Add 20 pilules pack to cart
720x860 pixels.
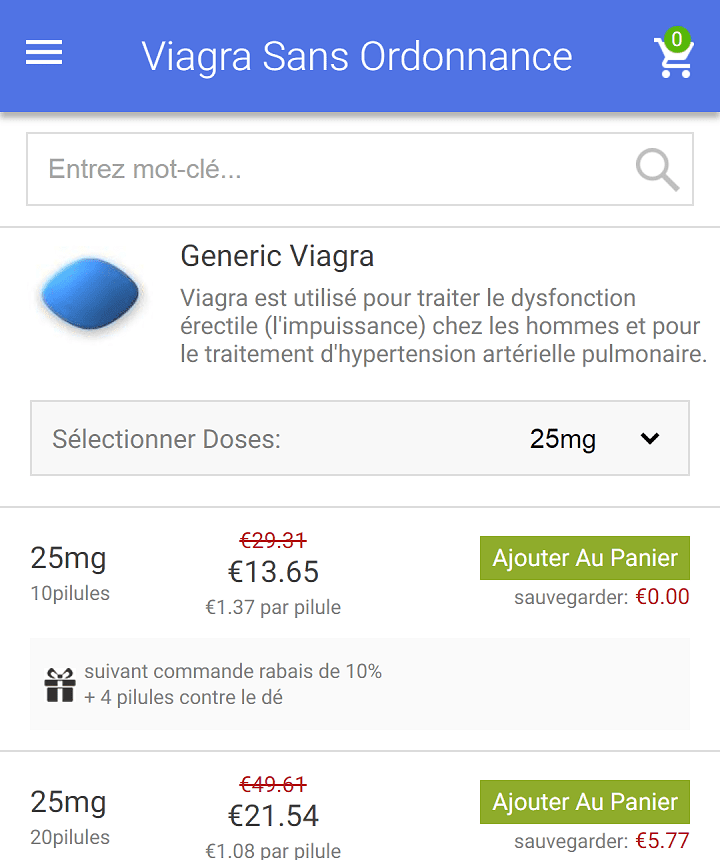(585, 802)
